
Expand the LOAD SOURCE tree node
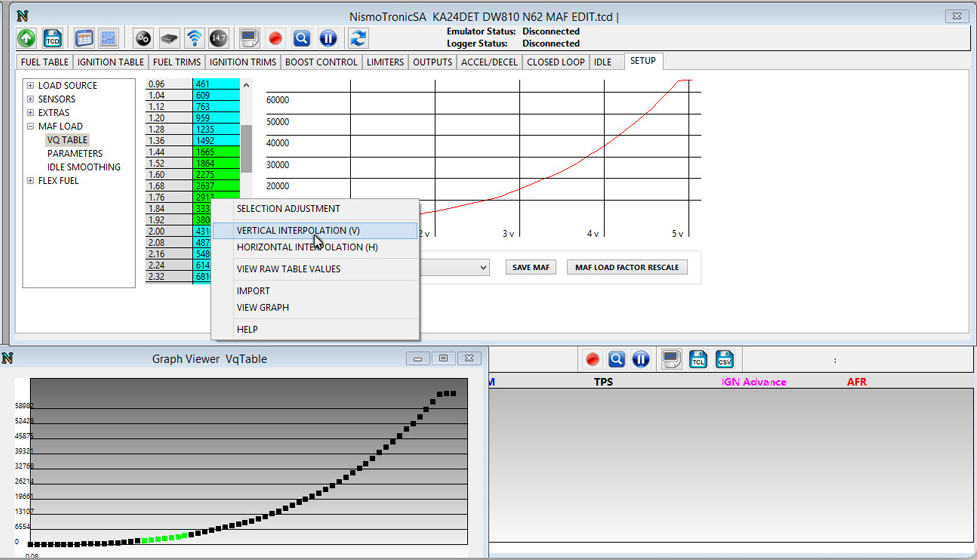click(30, 85)
